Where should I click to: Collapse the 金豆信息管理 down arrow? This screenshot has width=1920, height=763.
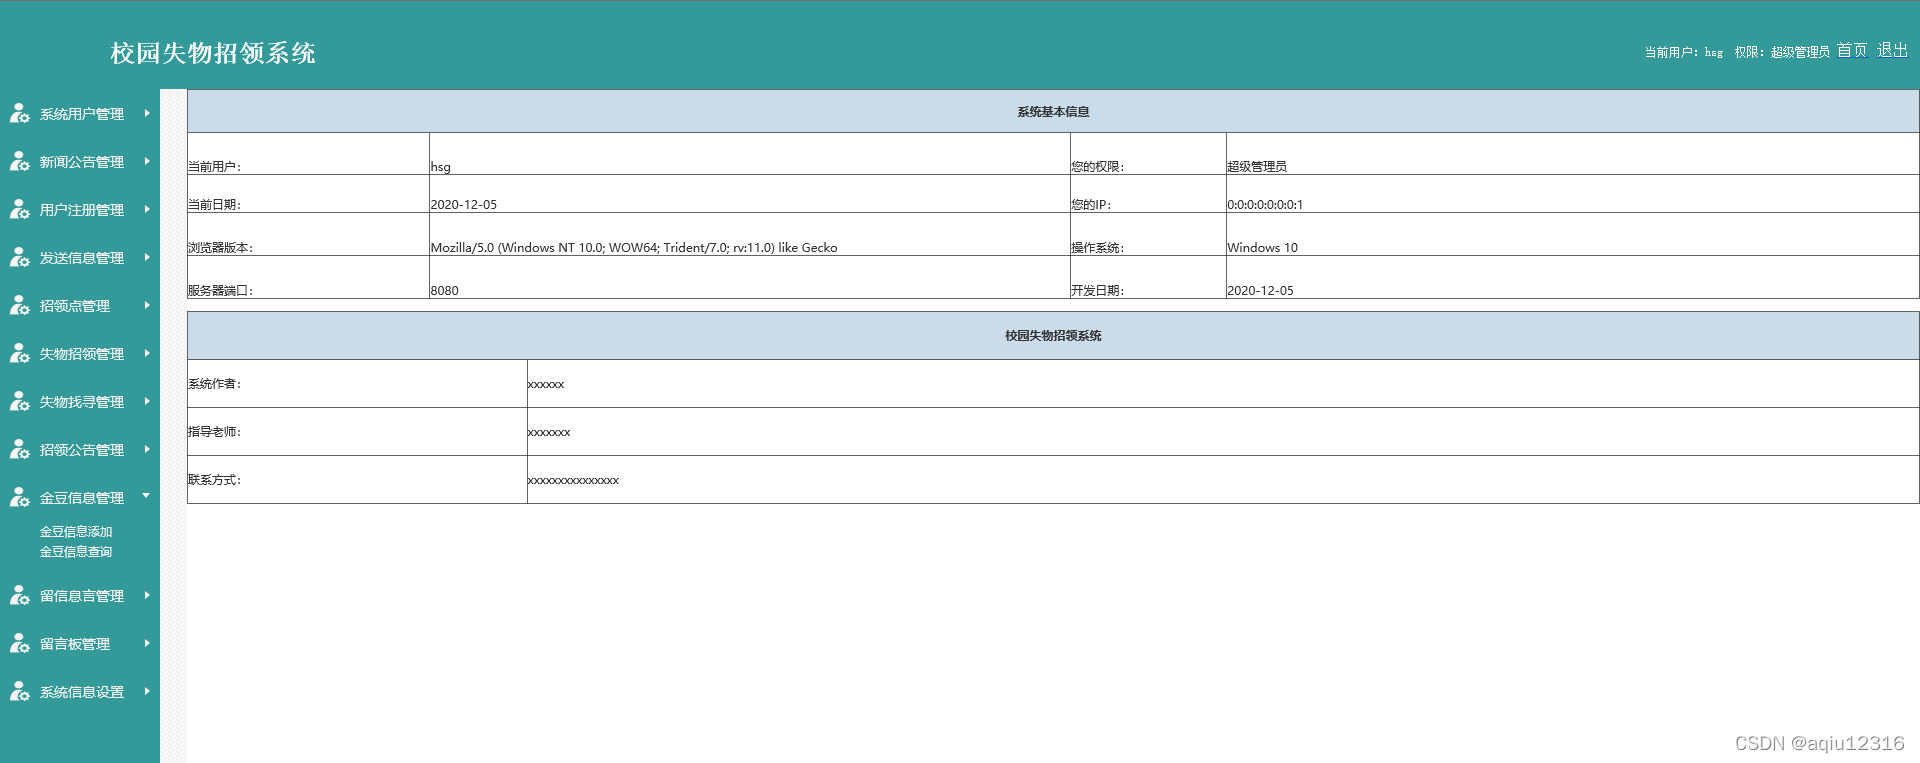pos(146,496)
